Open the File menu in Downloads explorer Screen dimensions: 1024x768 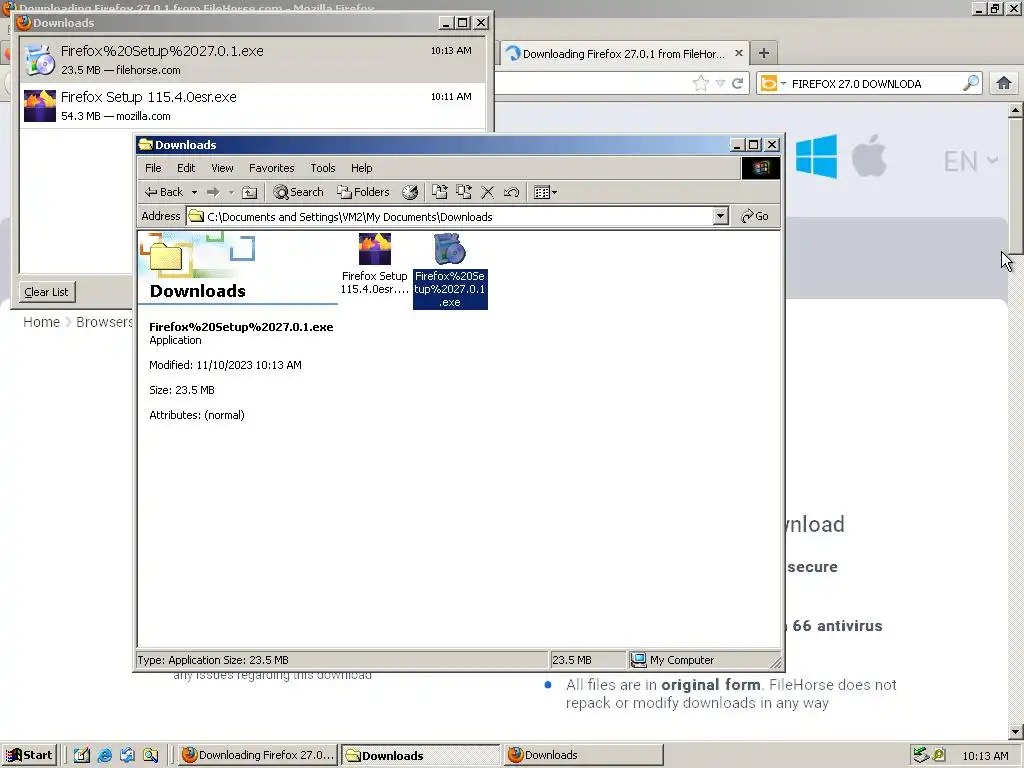[x=153, y=168]
